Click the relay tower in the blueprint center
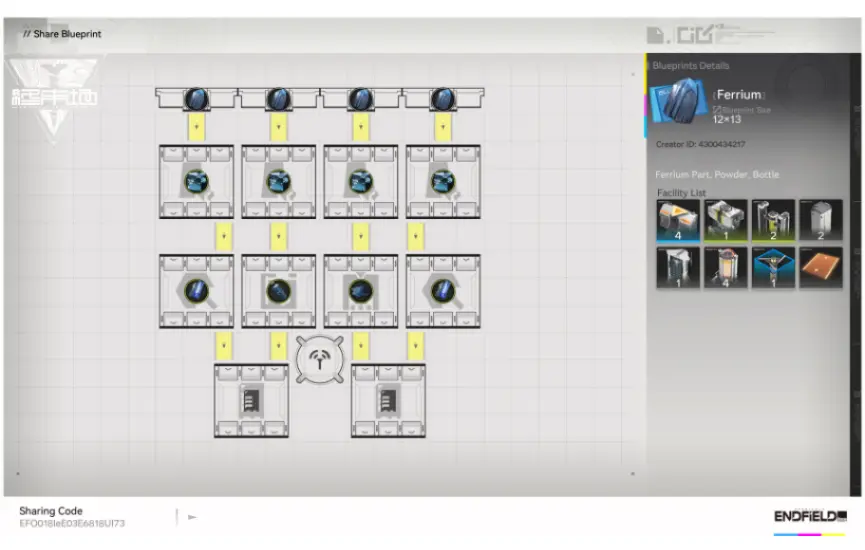 (x=320, y=359)
